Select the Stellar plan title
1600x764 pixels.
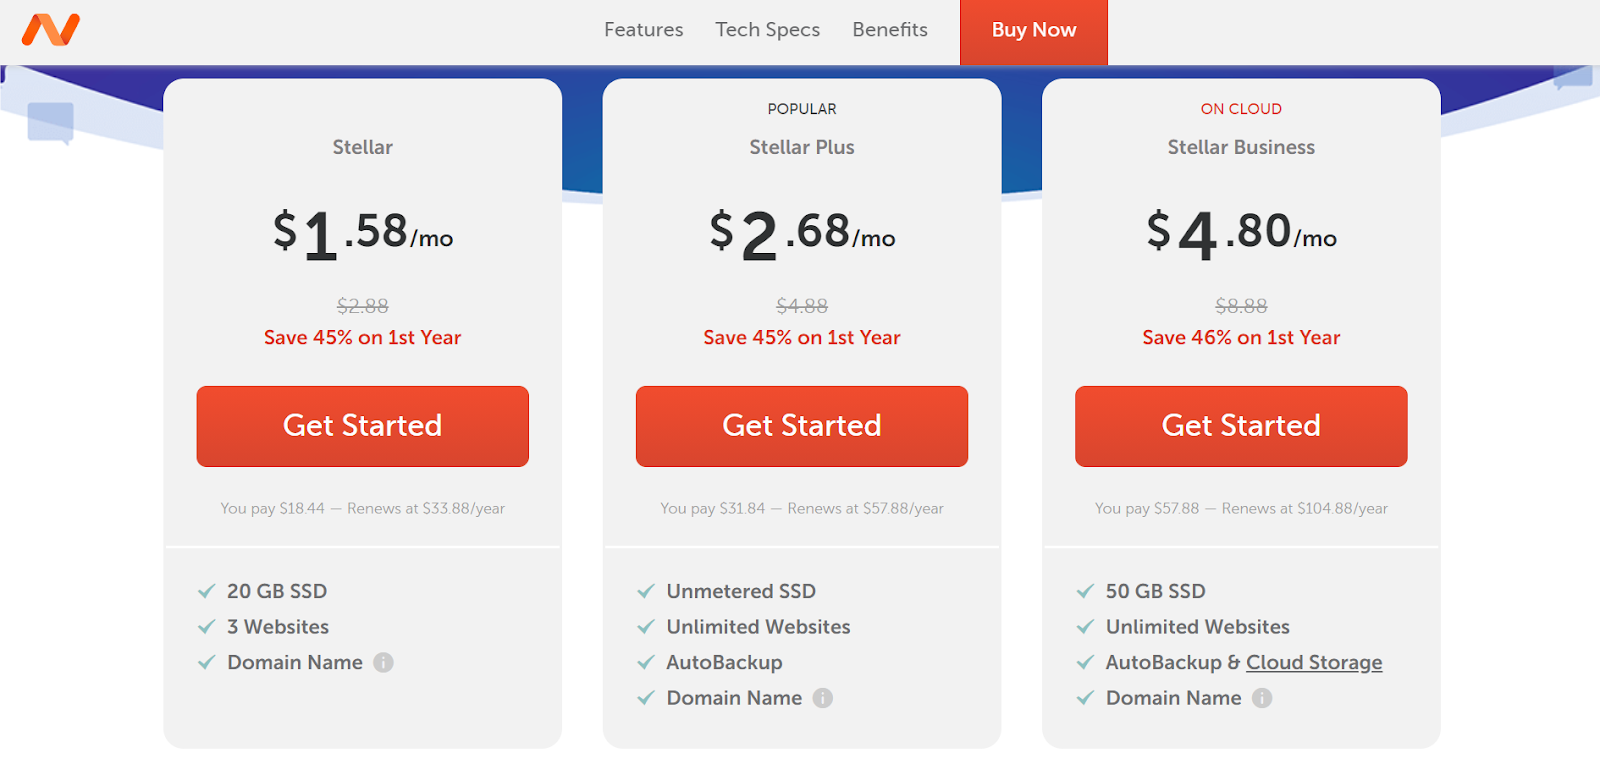pos(363,147)
